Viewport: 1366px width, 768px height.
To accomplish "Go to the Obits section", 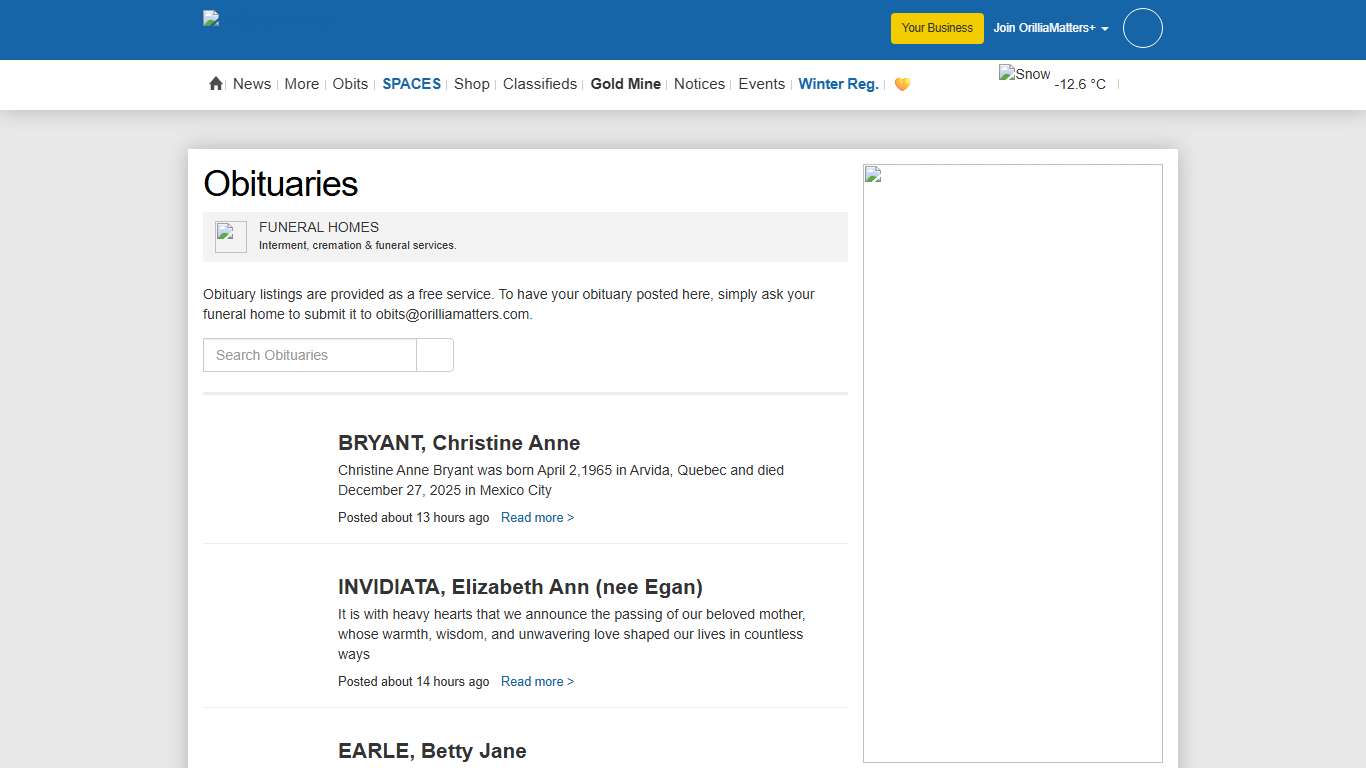I will tap(350, 84).
